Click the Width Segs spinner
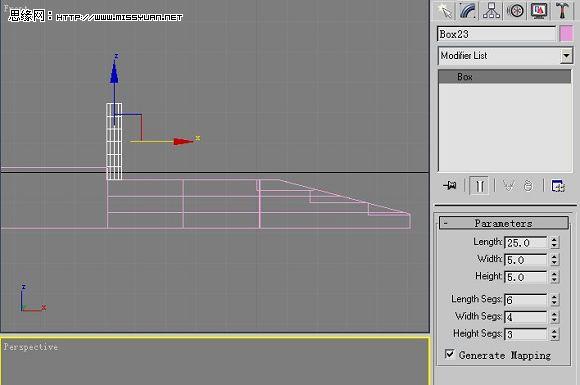 (x=554, y=317)
